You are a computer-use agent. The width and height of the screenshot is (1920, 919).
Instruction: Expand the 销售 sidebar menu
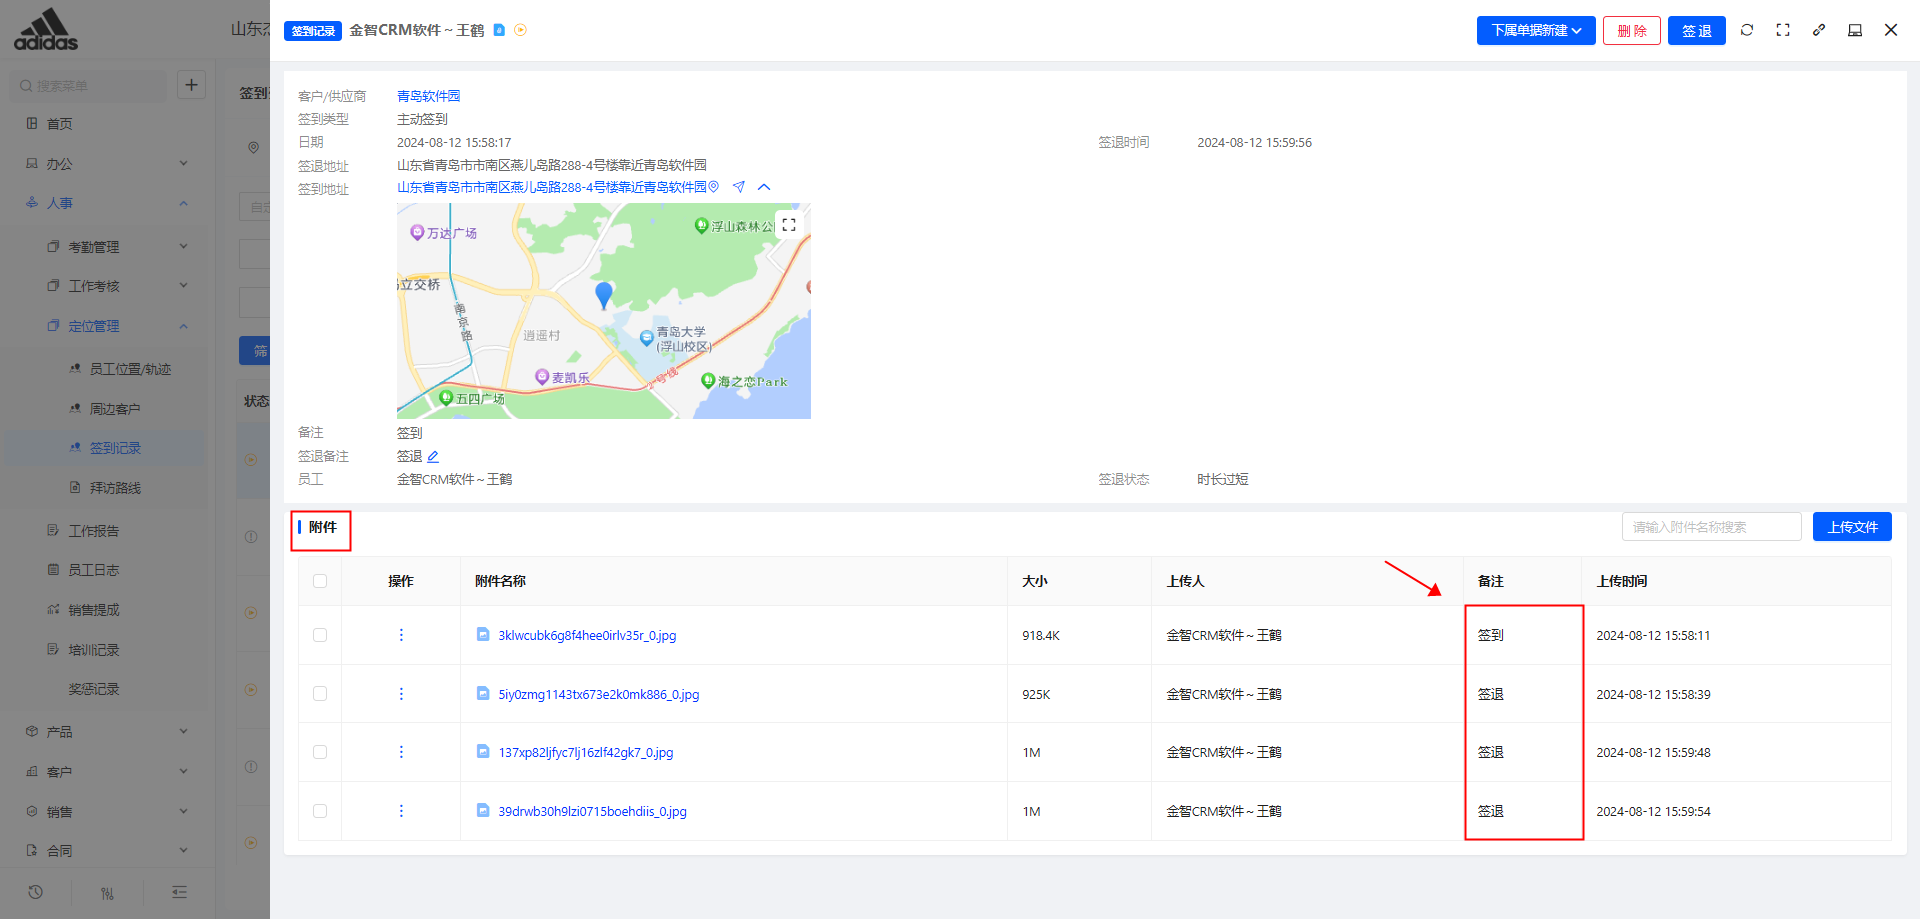tap(107, 811)
